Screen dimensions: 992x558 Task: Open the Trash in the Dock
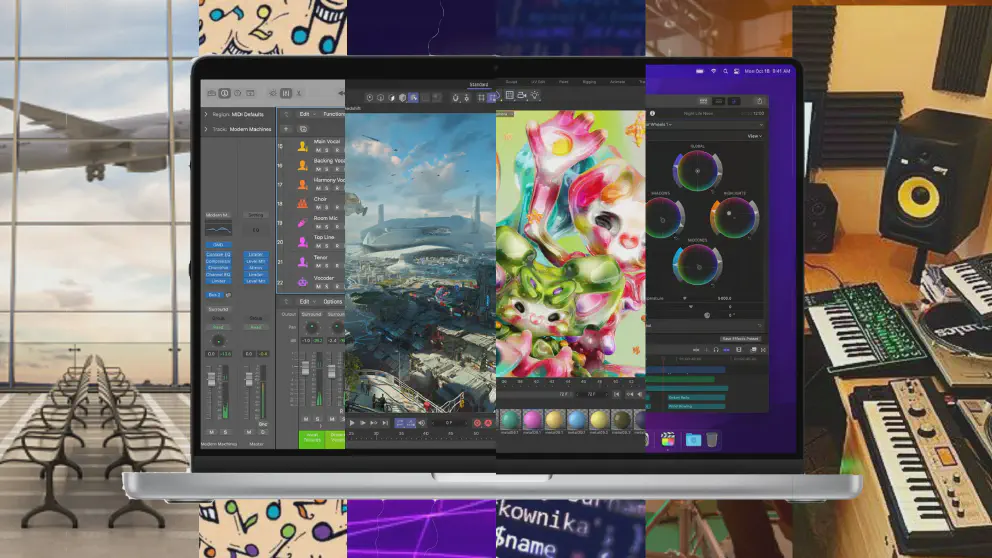[x=712, y=439]
